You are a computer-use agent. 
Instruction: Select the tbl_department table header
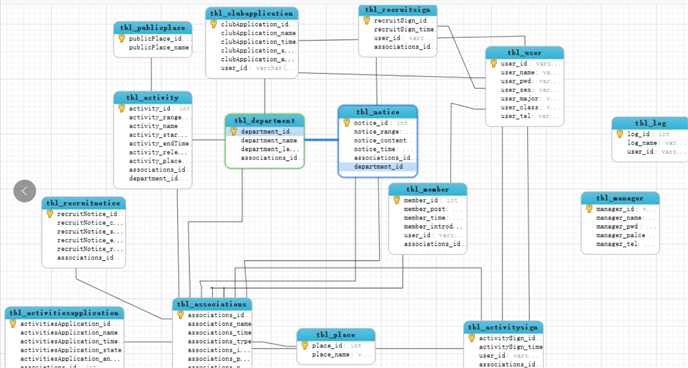[x=265, y=121]
